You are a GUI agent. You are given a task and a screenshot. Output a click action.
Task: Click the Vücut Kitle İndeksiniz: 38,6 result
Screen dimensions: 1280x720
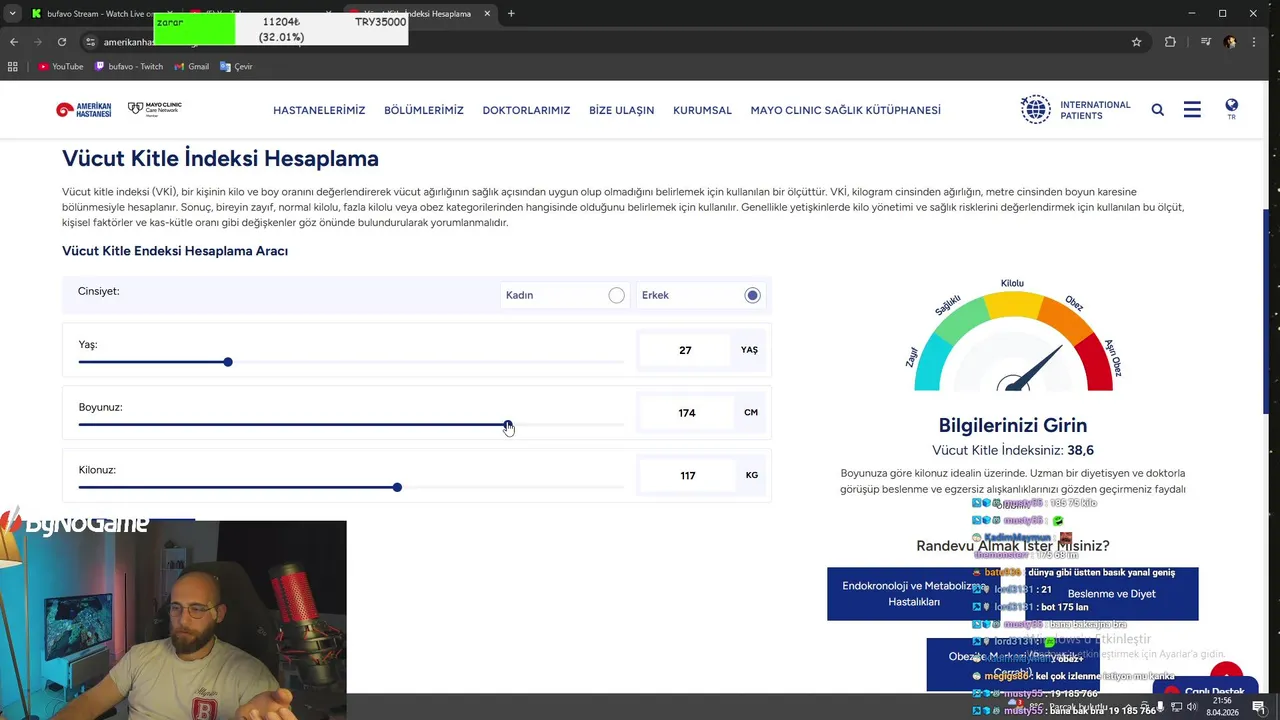[x=1012, y=450]
